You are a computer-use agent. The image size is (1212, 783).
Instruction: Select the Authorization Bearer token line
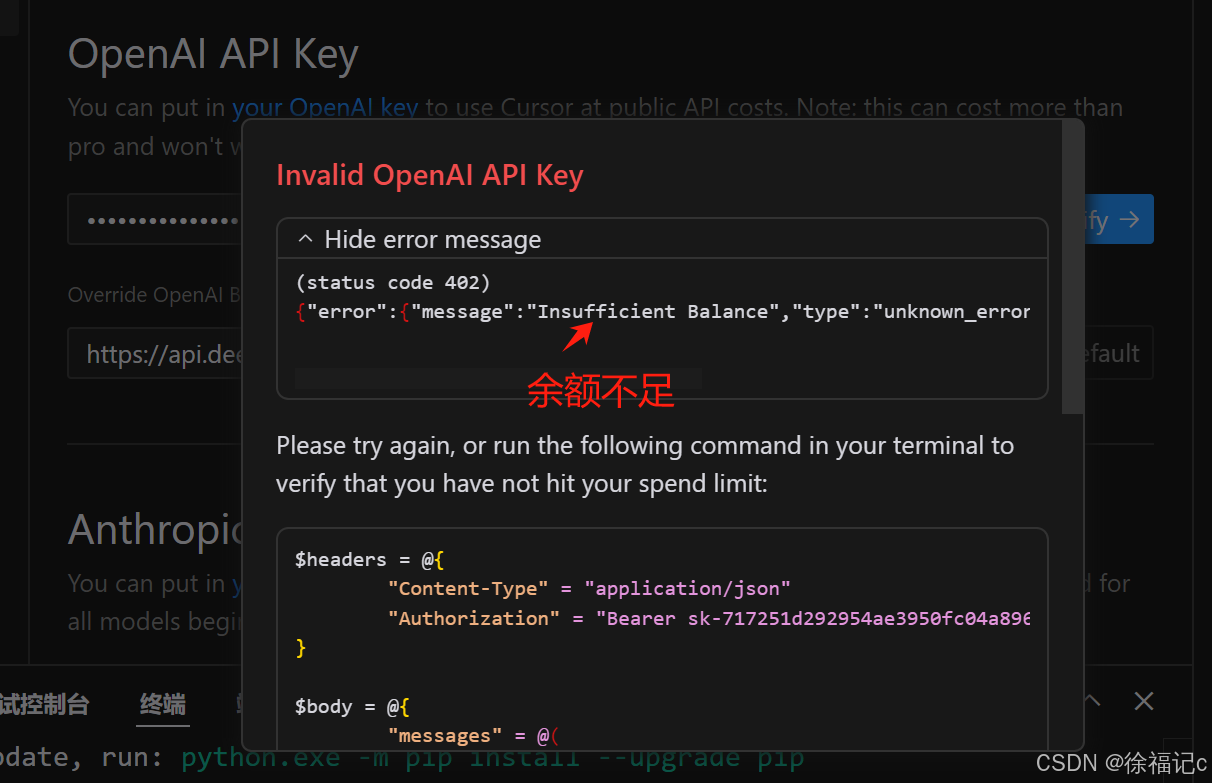709,619
